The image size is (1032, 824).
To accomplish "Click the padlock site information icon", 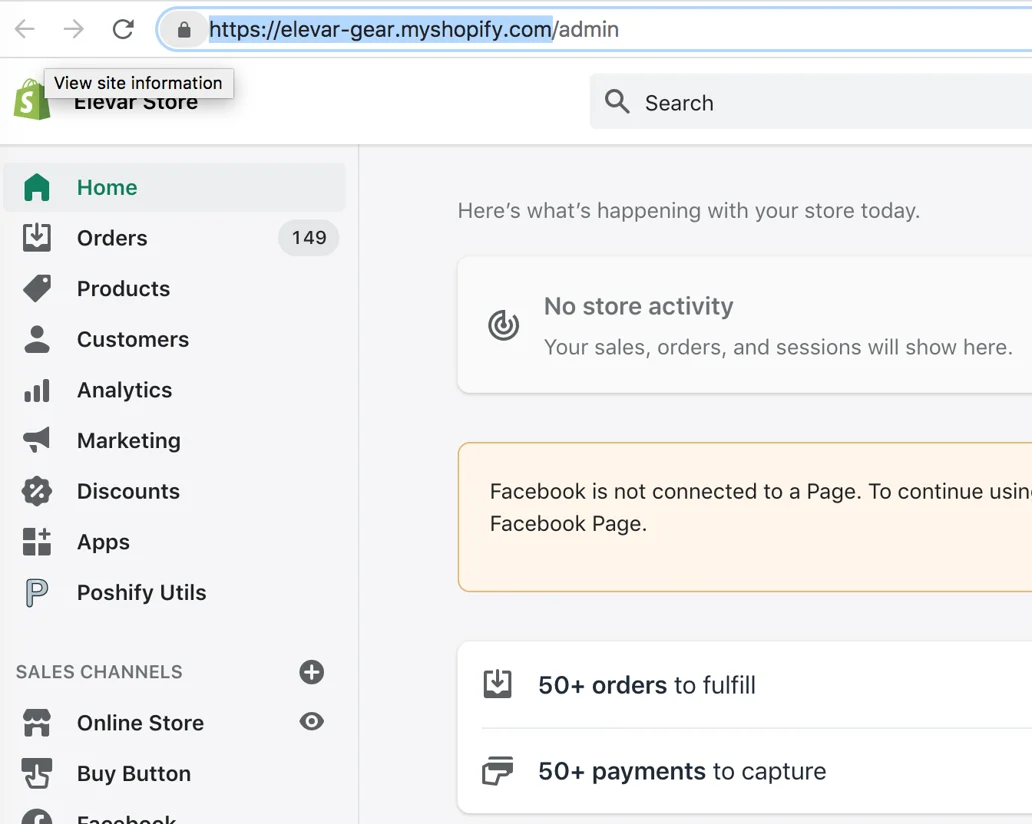I will [x=184, y=30].
